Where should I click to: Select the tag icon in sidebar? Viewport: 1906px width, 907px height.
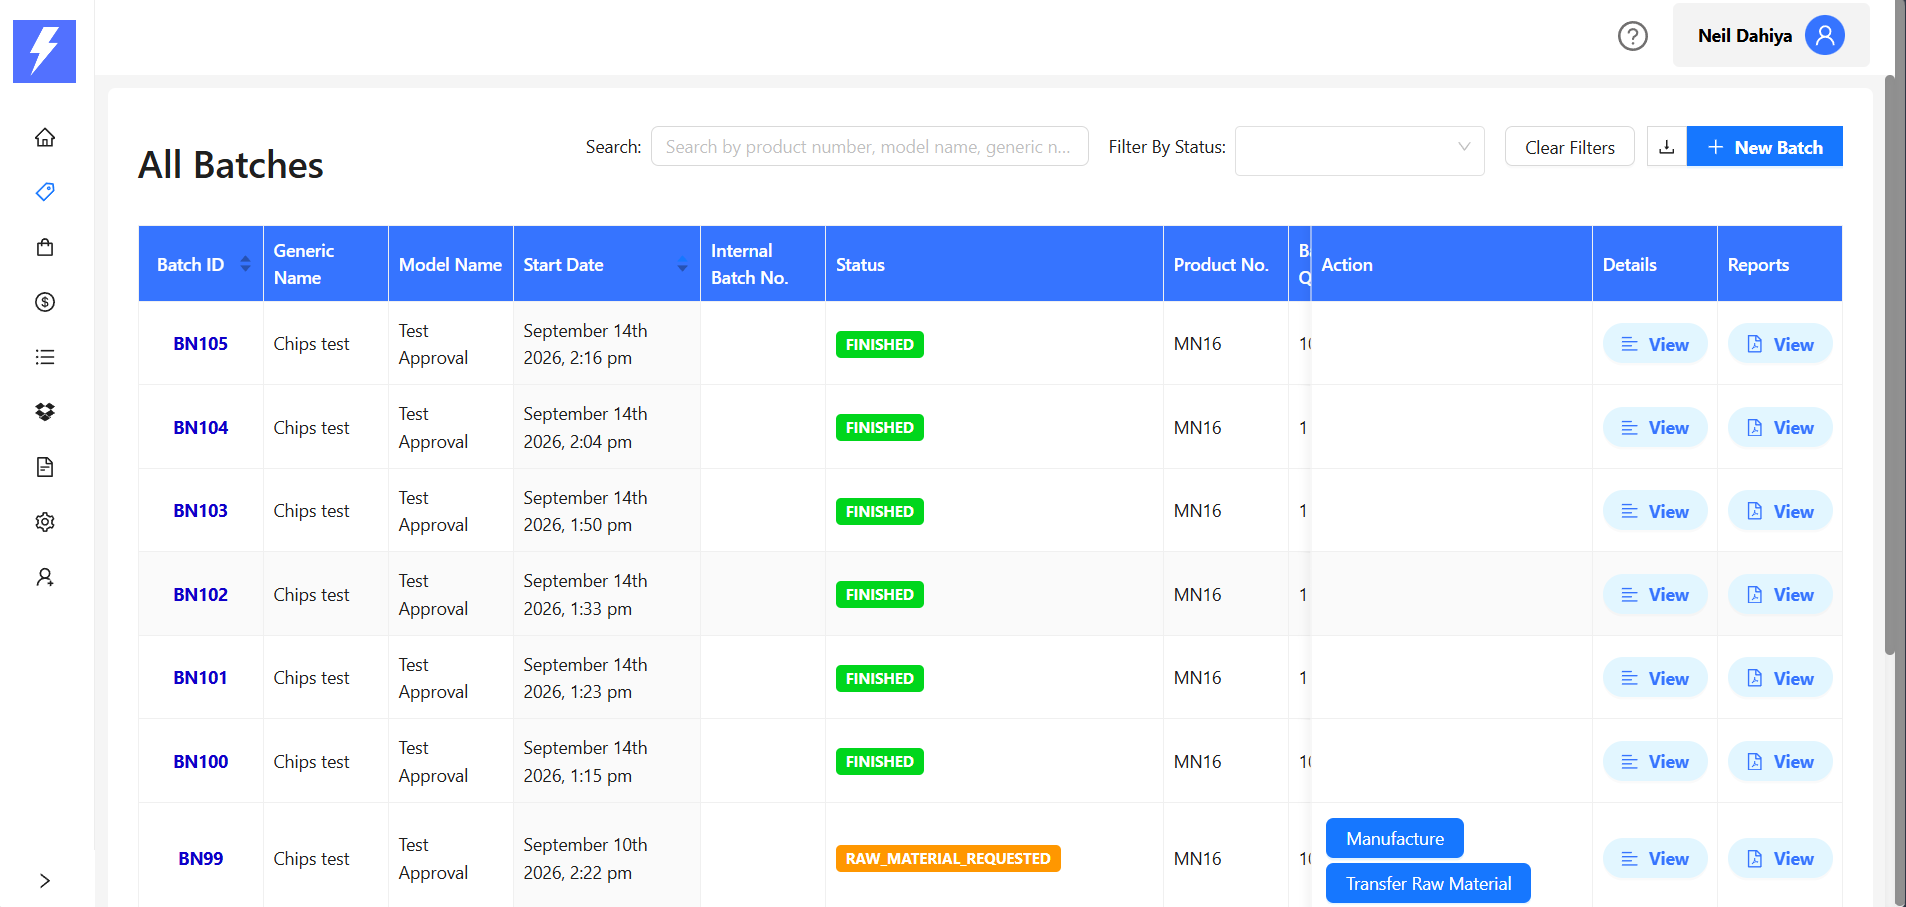pos(45,192)
